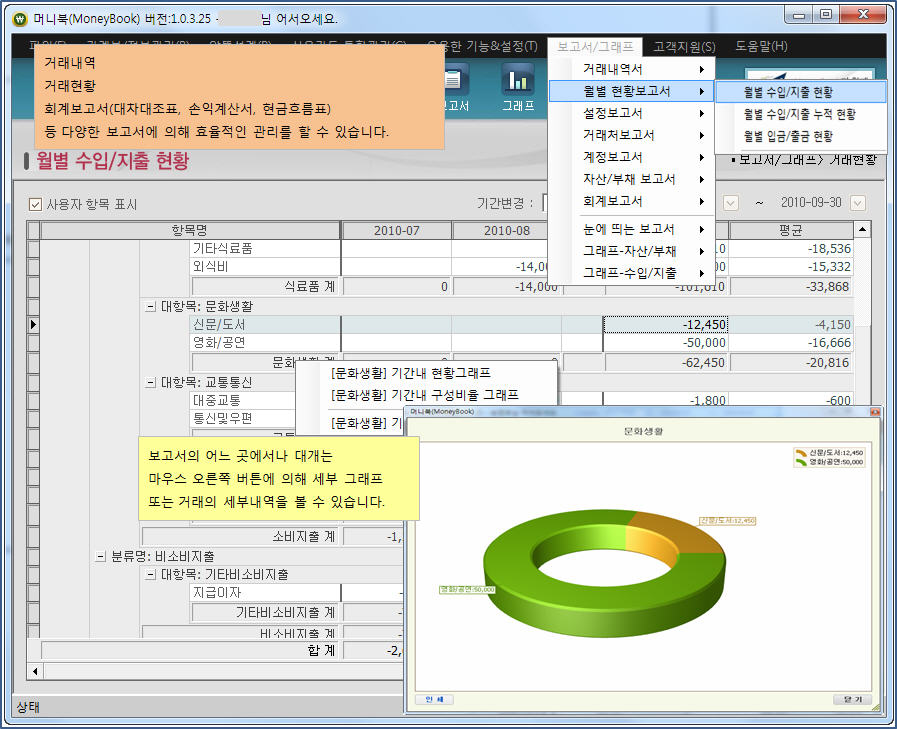The width and height of the screenshot is (897, 729).
Task: Select 월별 수입/지출 누적 현황 submenu item
Action: 800,114
